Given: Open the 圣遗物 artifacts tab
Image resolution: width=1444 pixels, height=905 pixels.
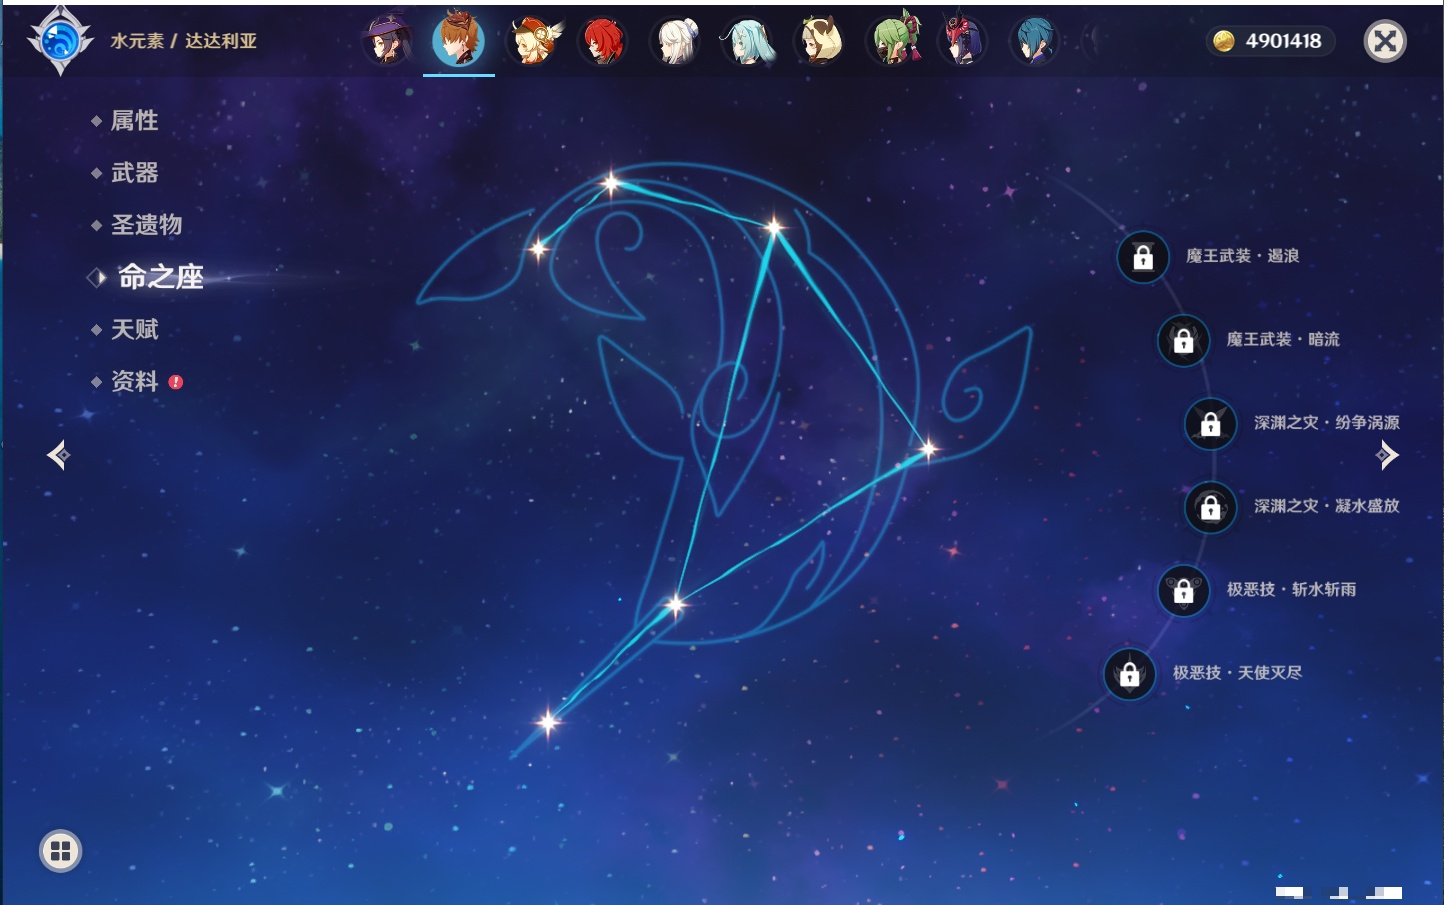Looking at the screenshot, I should click(x=146, y=225).
